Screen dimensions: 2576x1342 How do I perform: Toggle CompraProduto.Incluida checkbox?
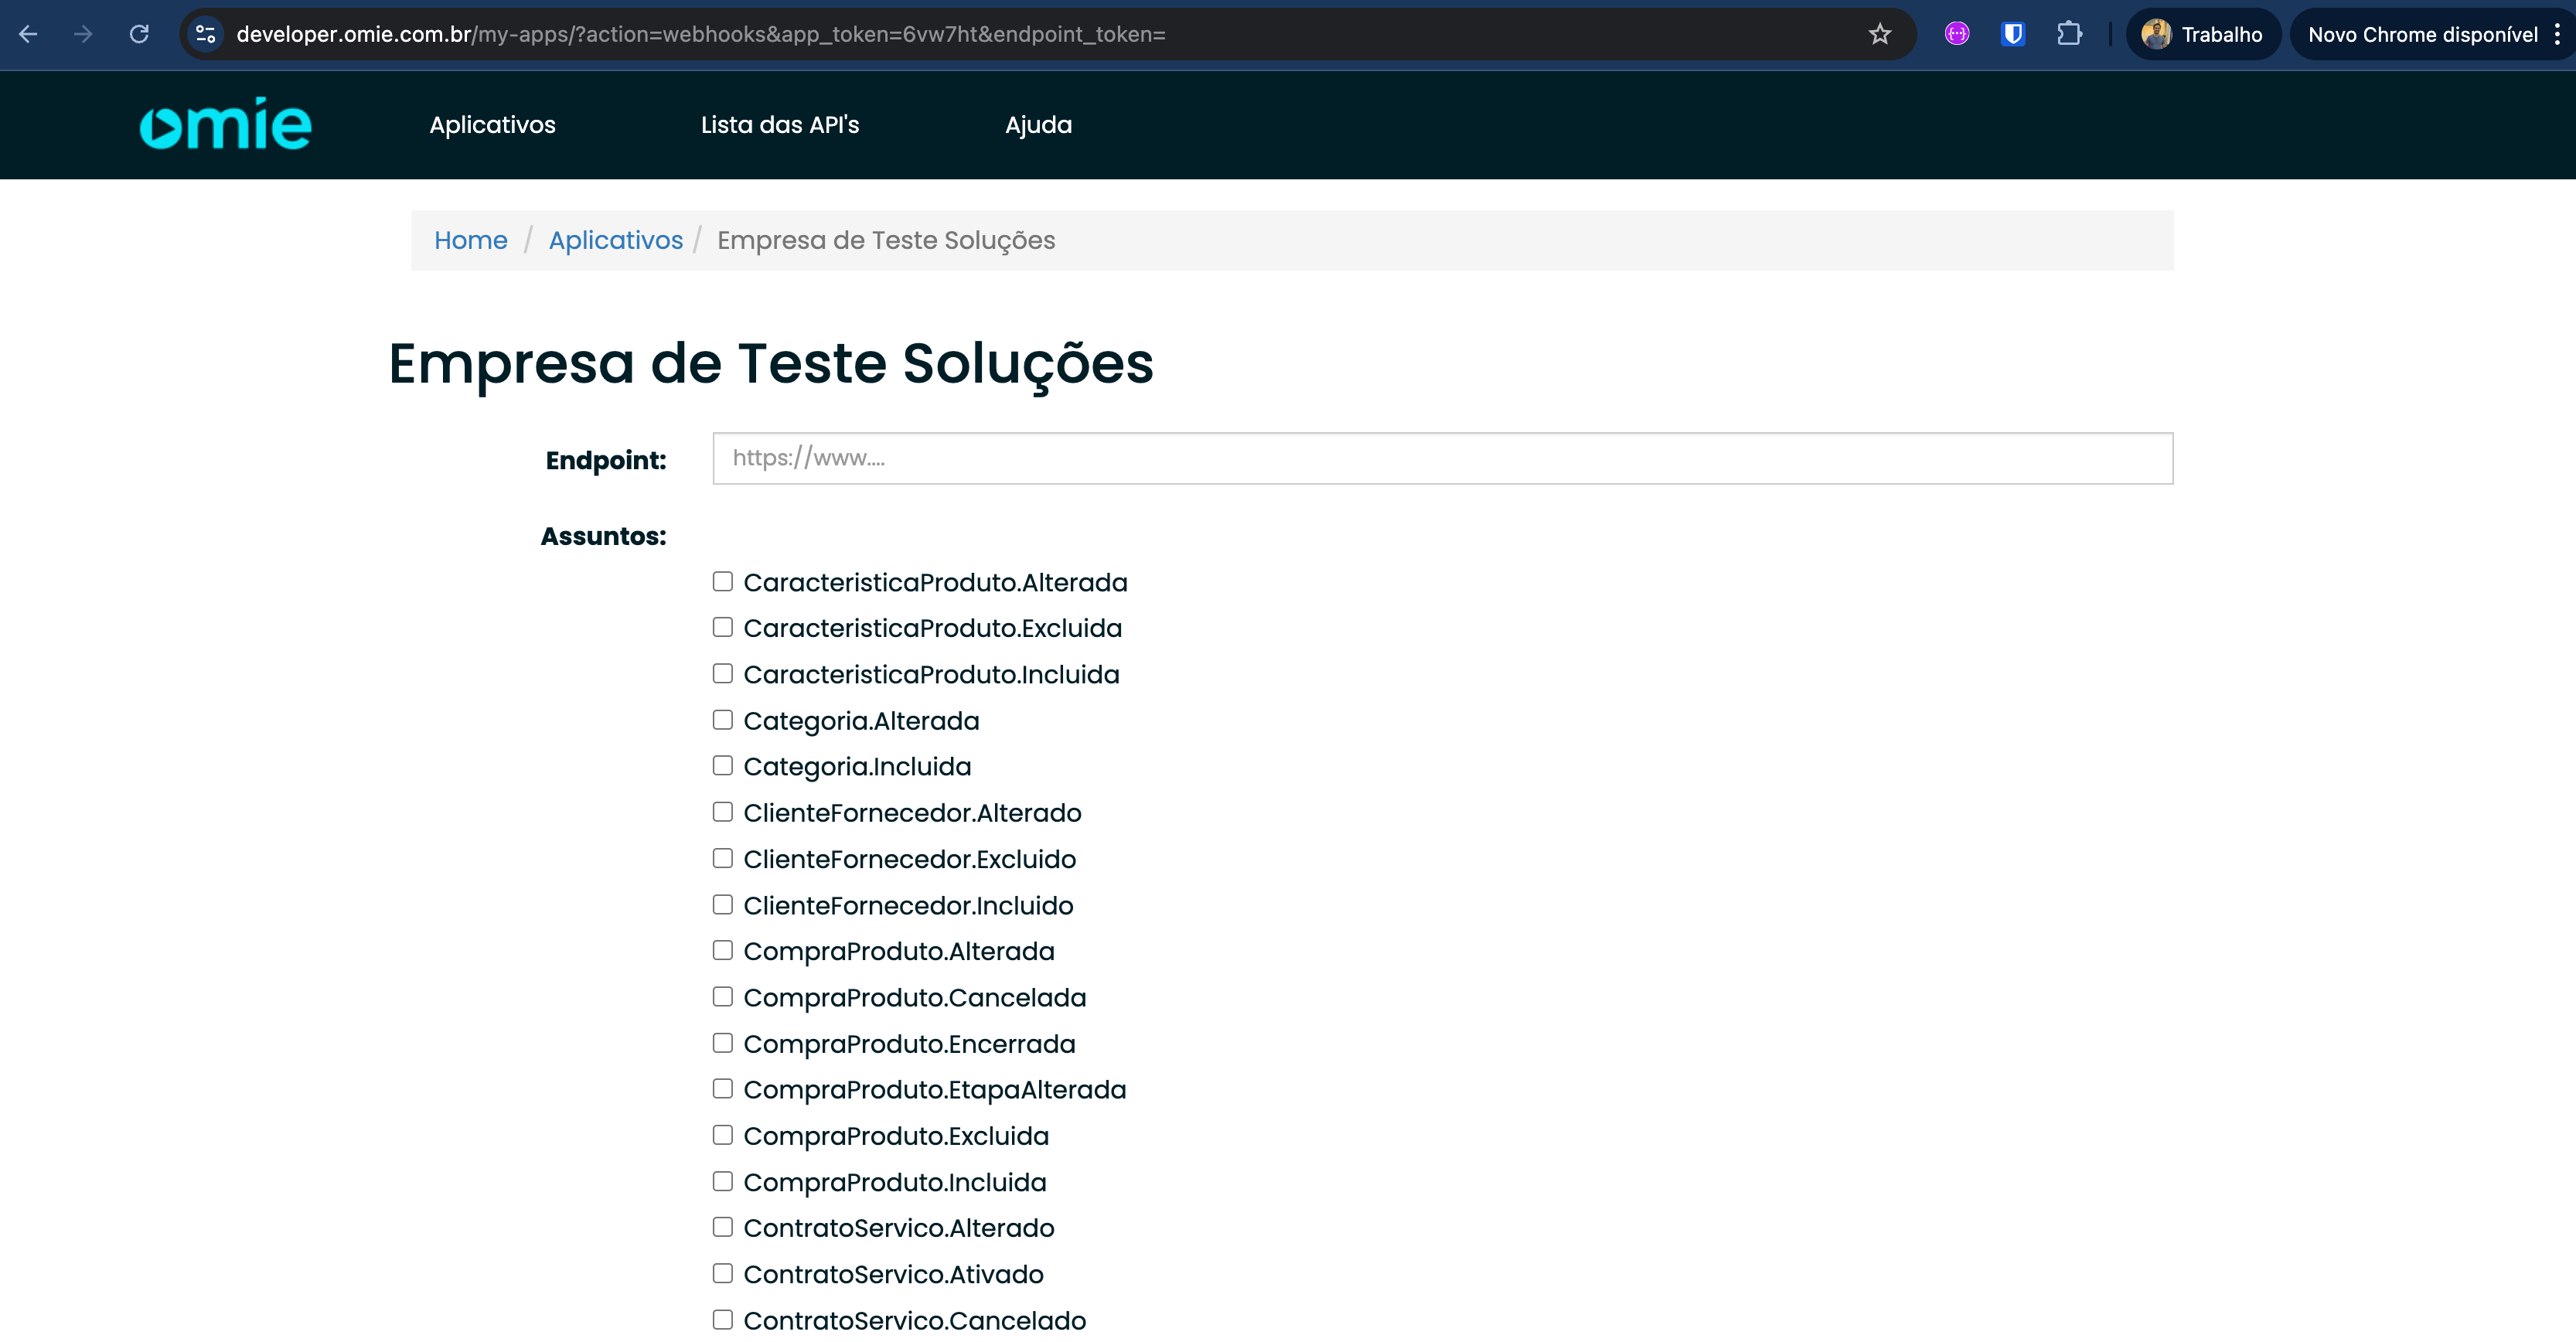[x=722, y=1181]
